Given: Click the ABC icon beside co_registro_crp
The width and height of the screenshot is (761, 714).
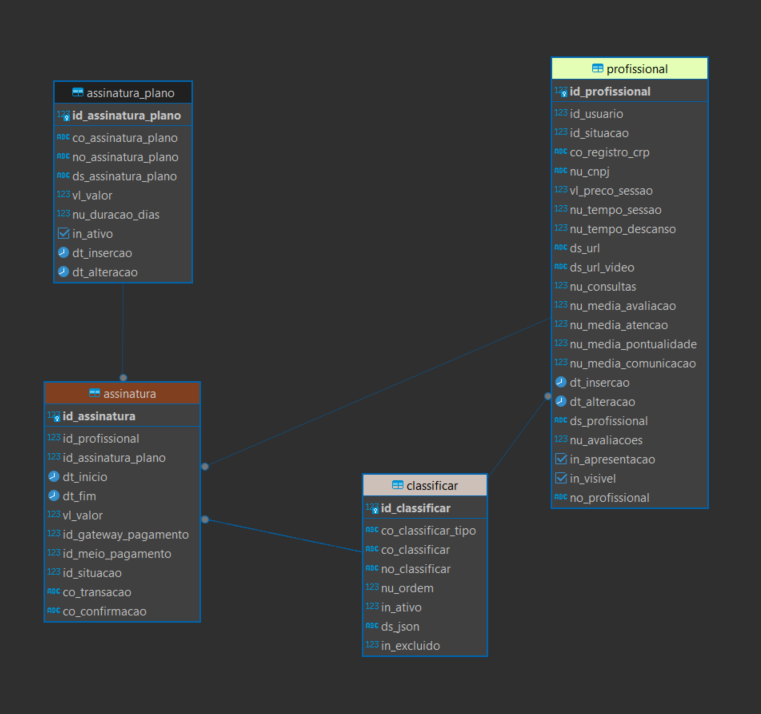Looking at the screenshot, I should (561, 152).
